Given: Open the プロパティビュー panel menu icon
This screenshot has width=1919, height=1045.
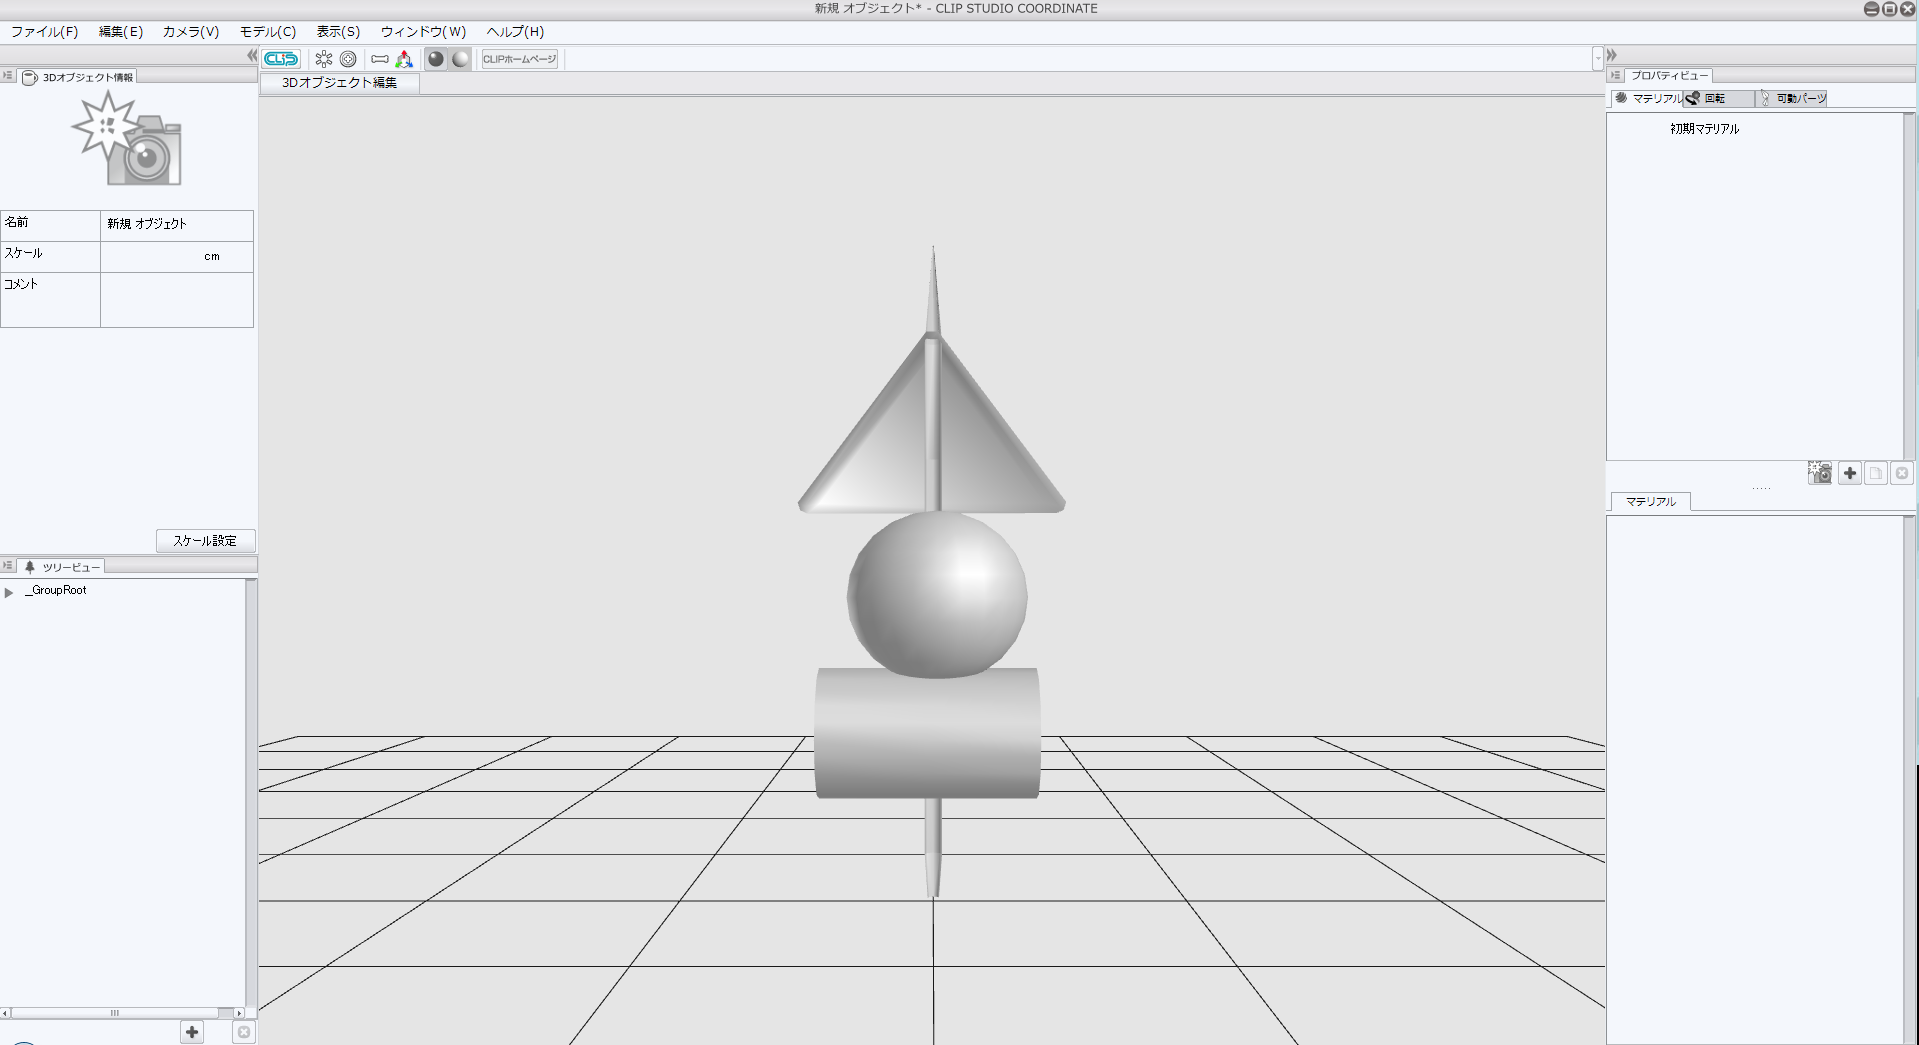Looking at the screenshot, I should coord(1615,75).
